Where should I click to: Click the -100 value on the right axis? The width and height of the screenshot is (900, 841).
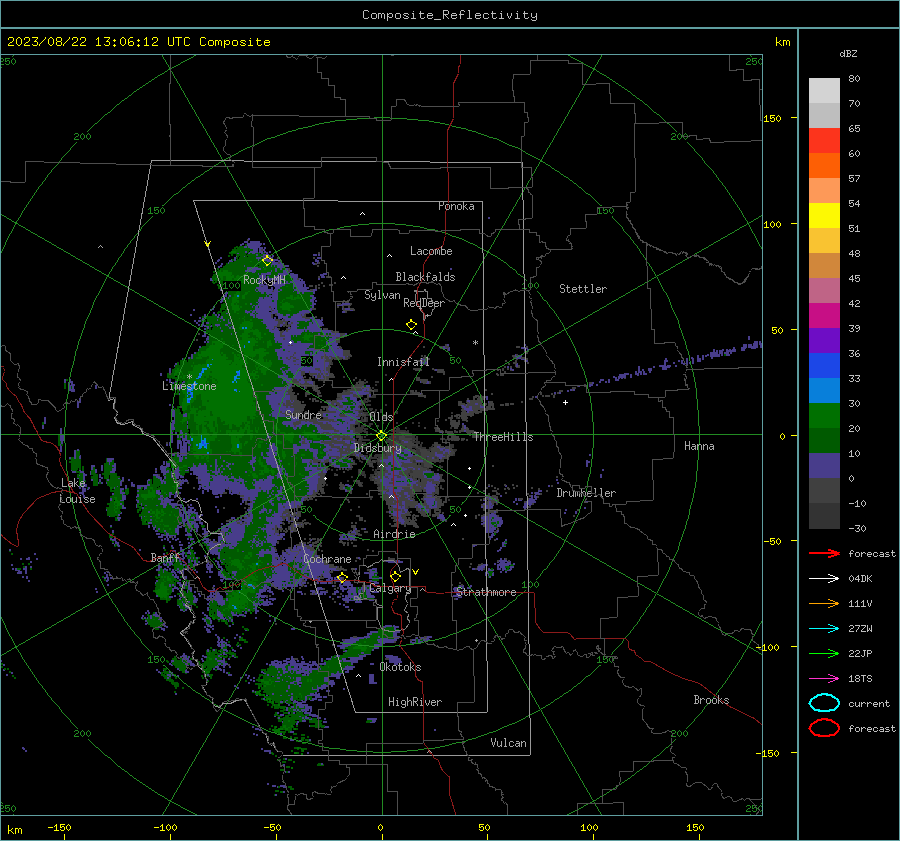click(x=769, y=648)
